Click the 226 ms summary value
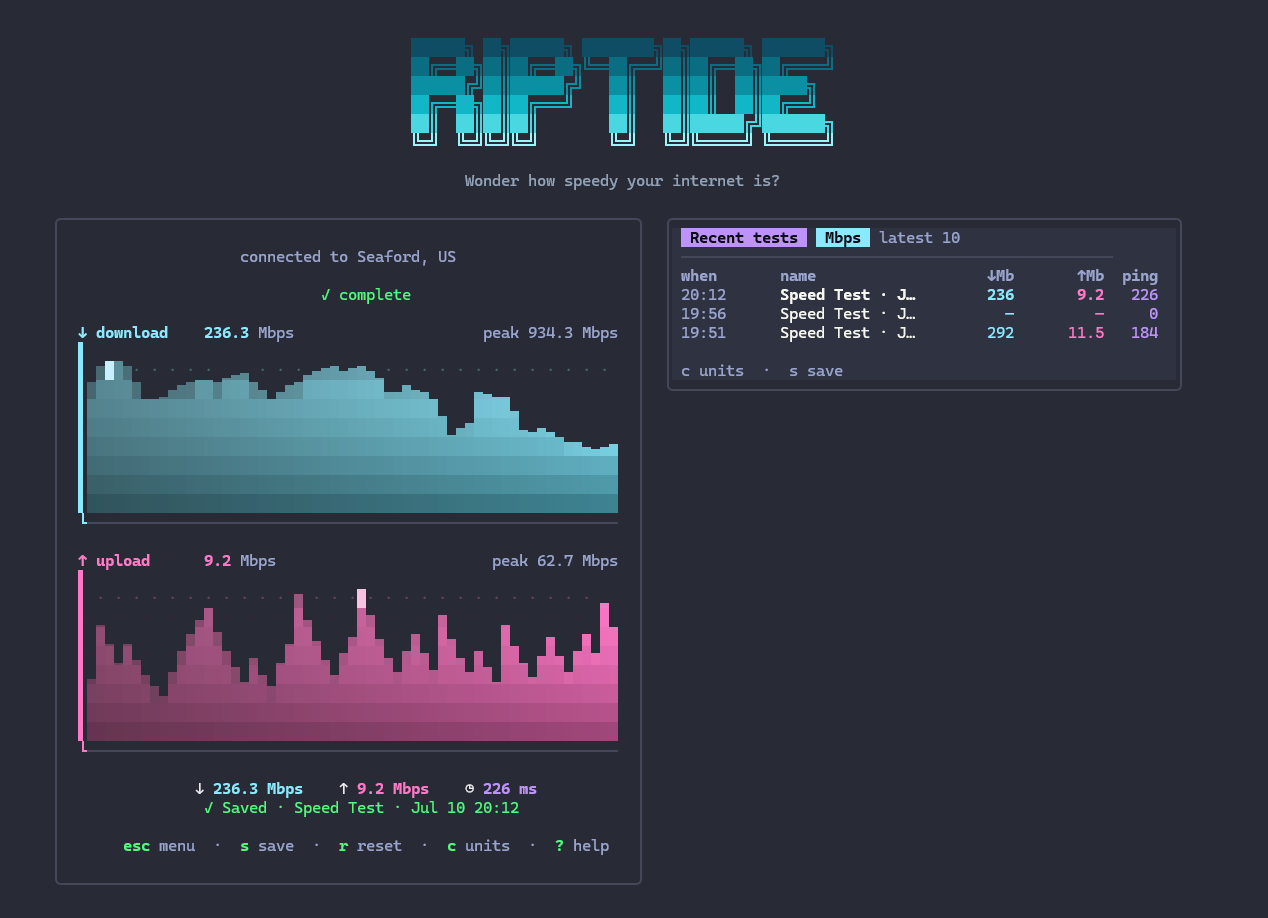The width and height of the screenshot is (1268, 918). click(510, 789)
